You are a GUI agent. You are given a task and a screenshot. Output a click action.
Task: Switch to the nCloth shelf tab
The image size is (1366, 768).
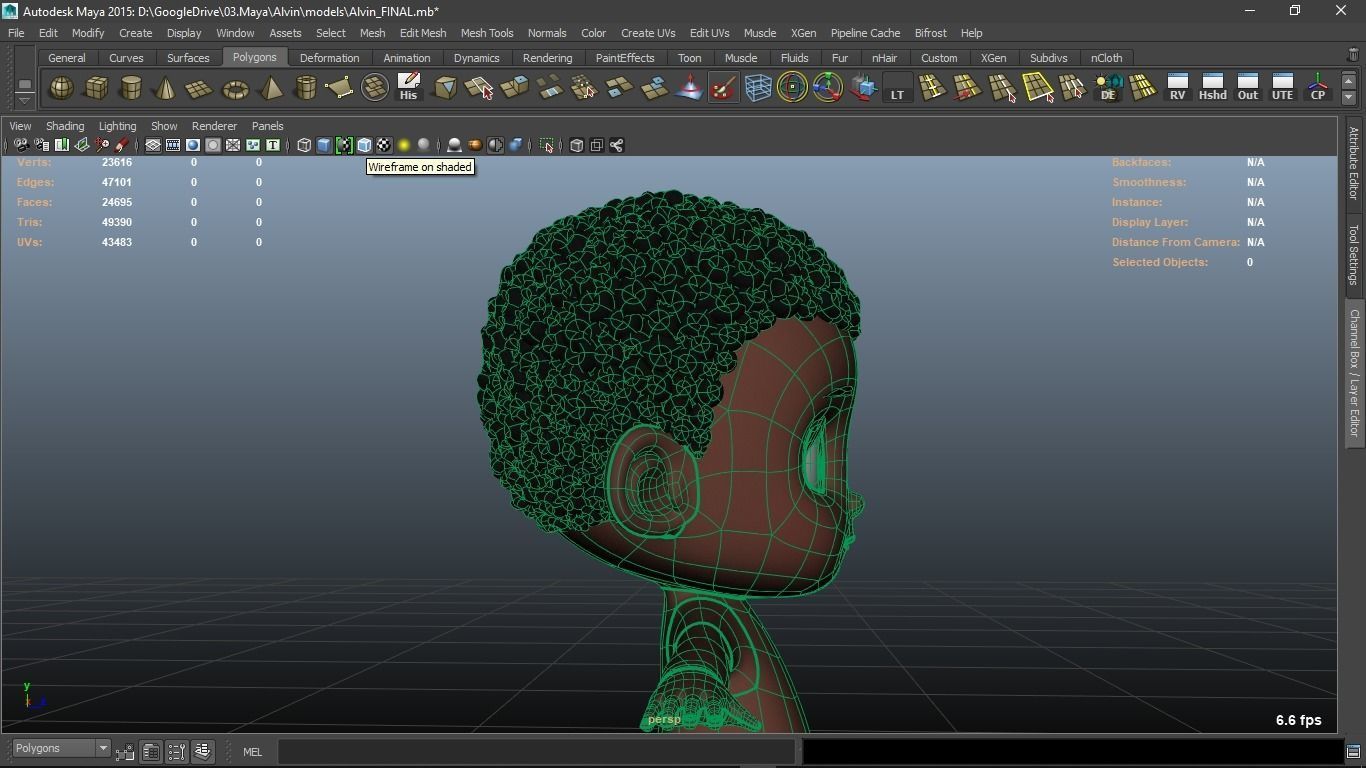click(x=1106, y=58)
